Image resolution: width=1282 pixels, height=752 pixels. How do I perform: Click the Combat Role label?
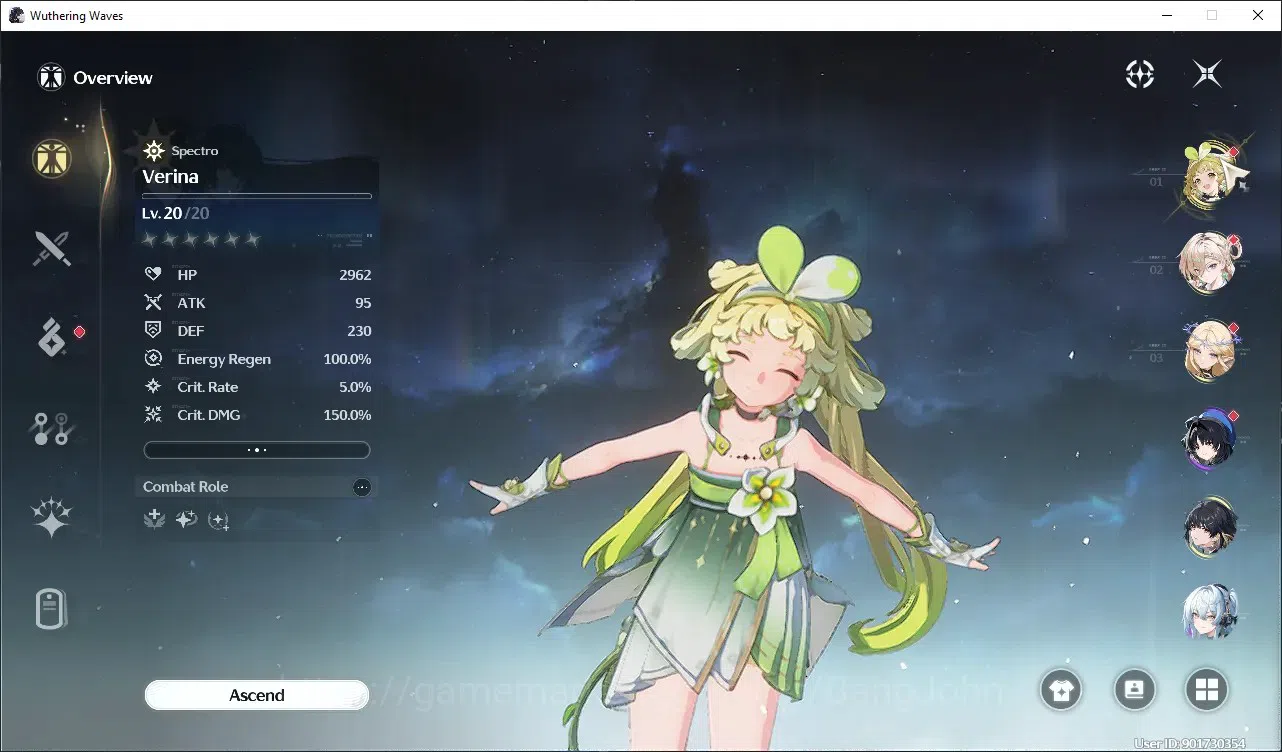point(185,487)
